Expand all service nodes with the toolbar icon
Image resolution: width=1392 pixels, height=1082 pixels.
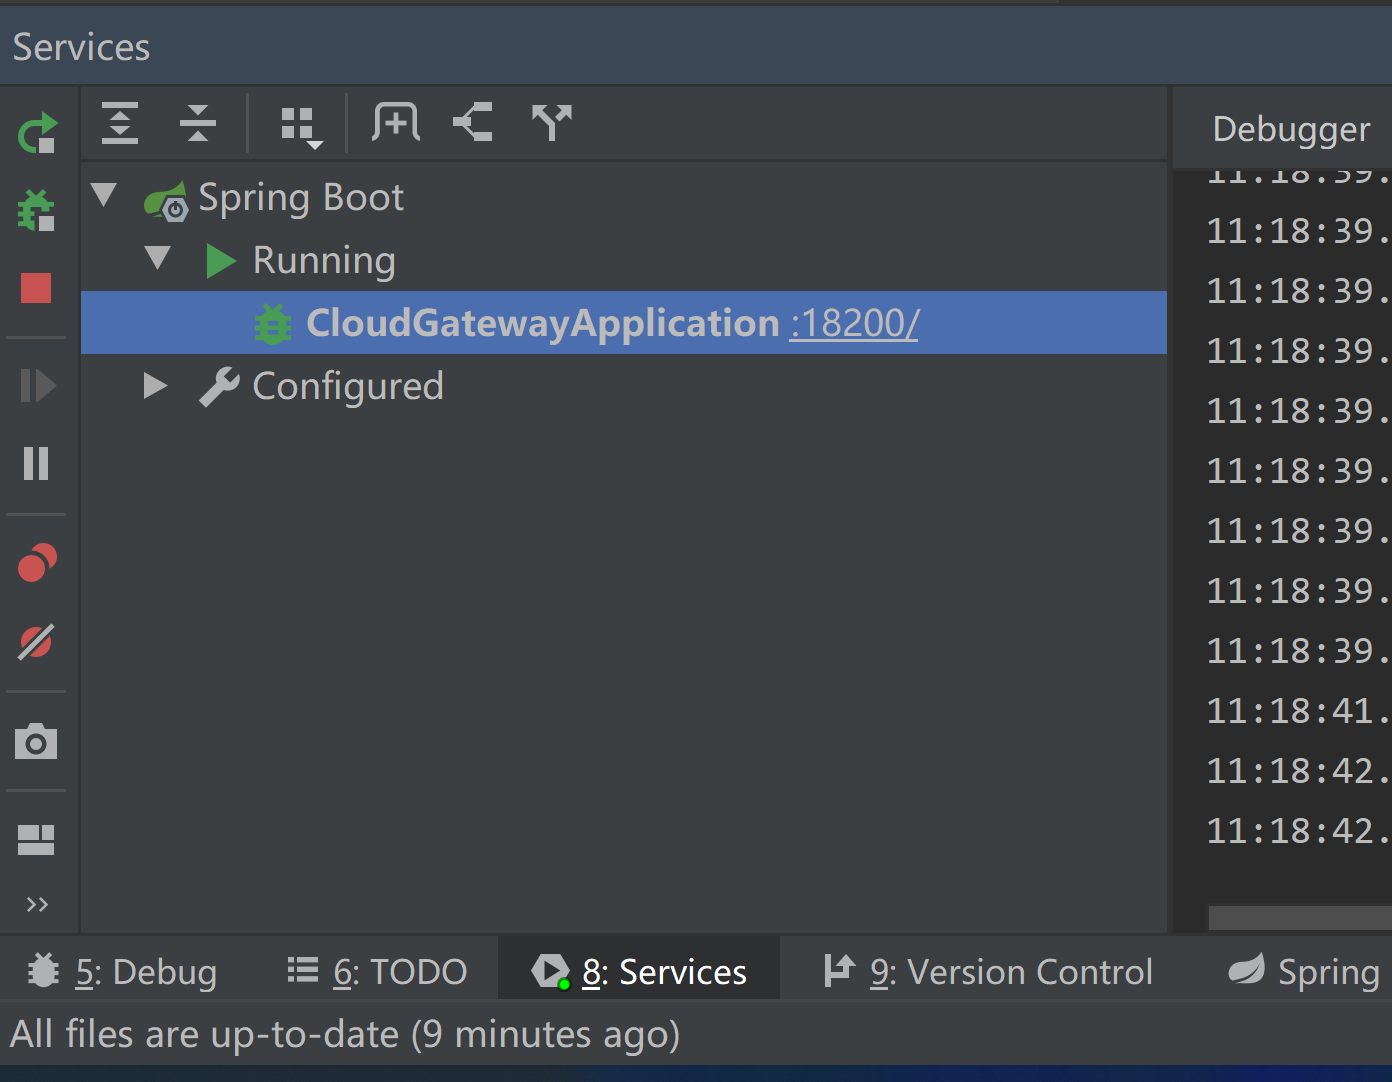[119, 122]
